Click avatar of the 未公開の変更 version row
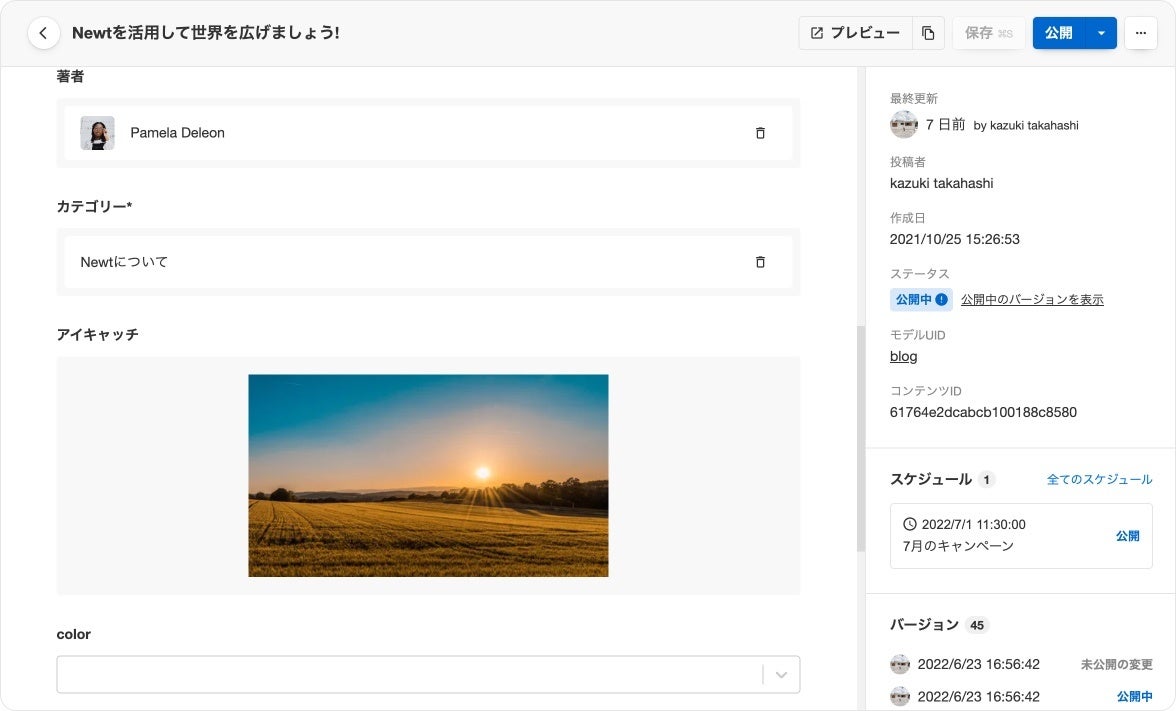The width and height of the screenshot is (1176, 711). (x=900, y=664)
